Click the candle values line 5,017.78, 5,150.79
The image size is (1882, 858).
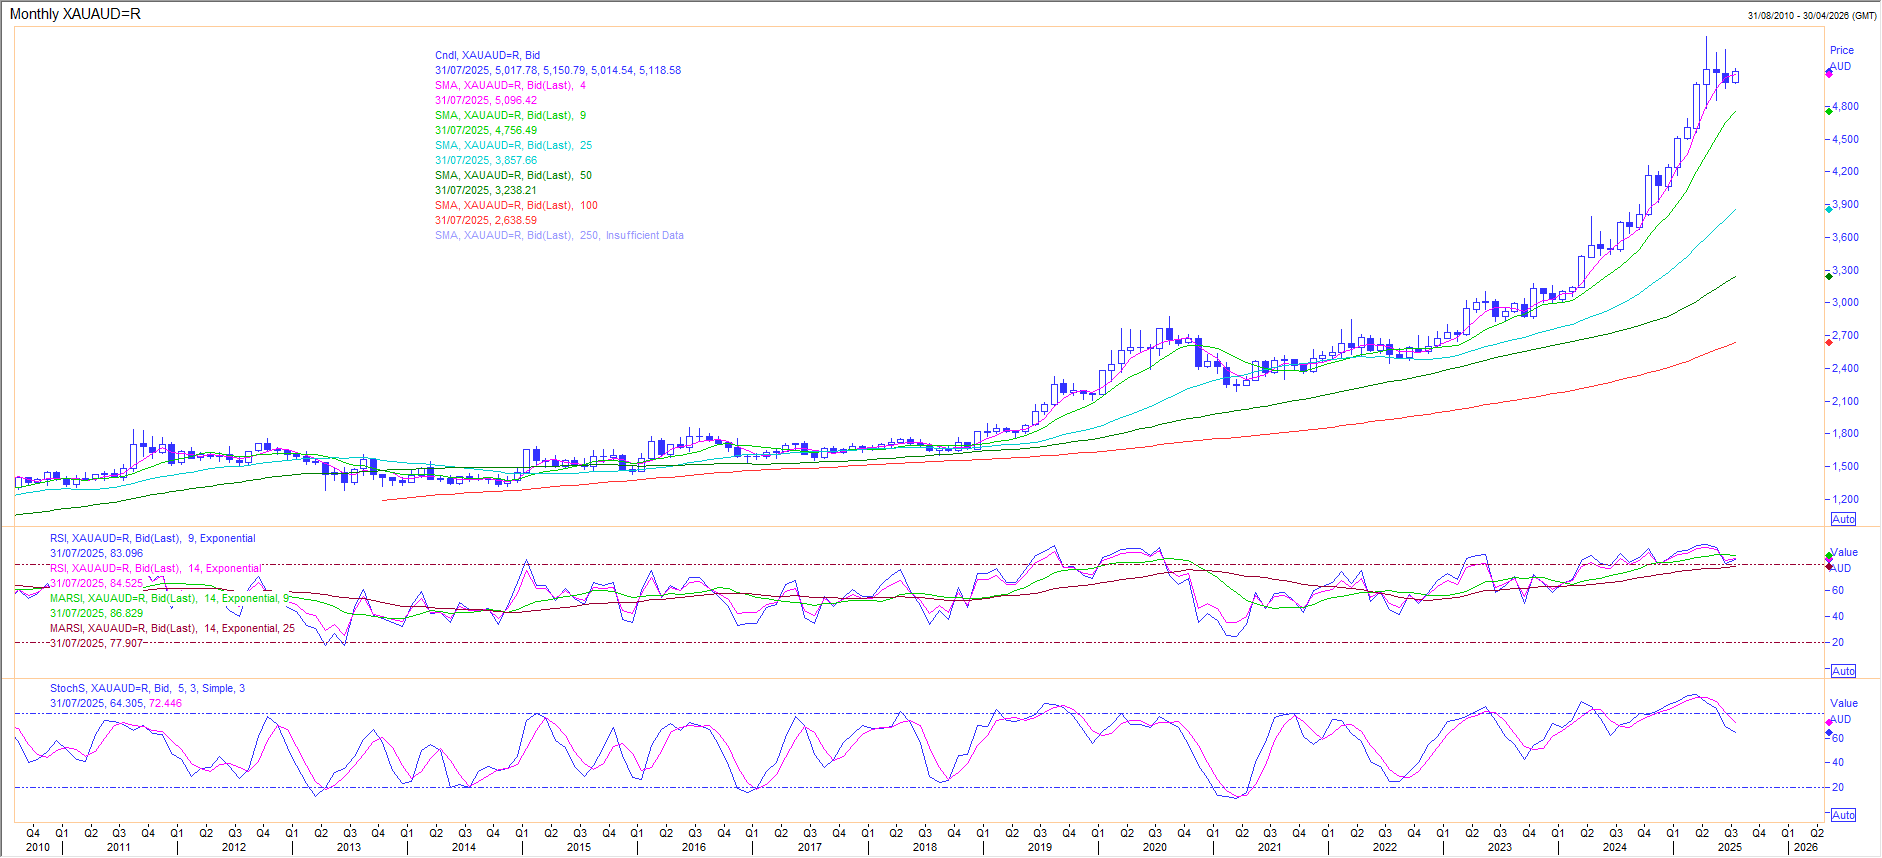558,71
